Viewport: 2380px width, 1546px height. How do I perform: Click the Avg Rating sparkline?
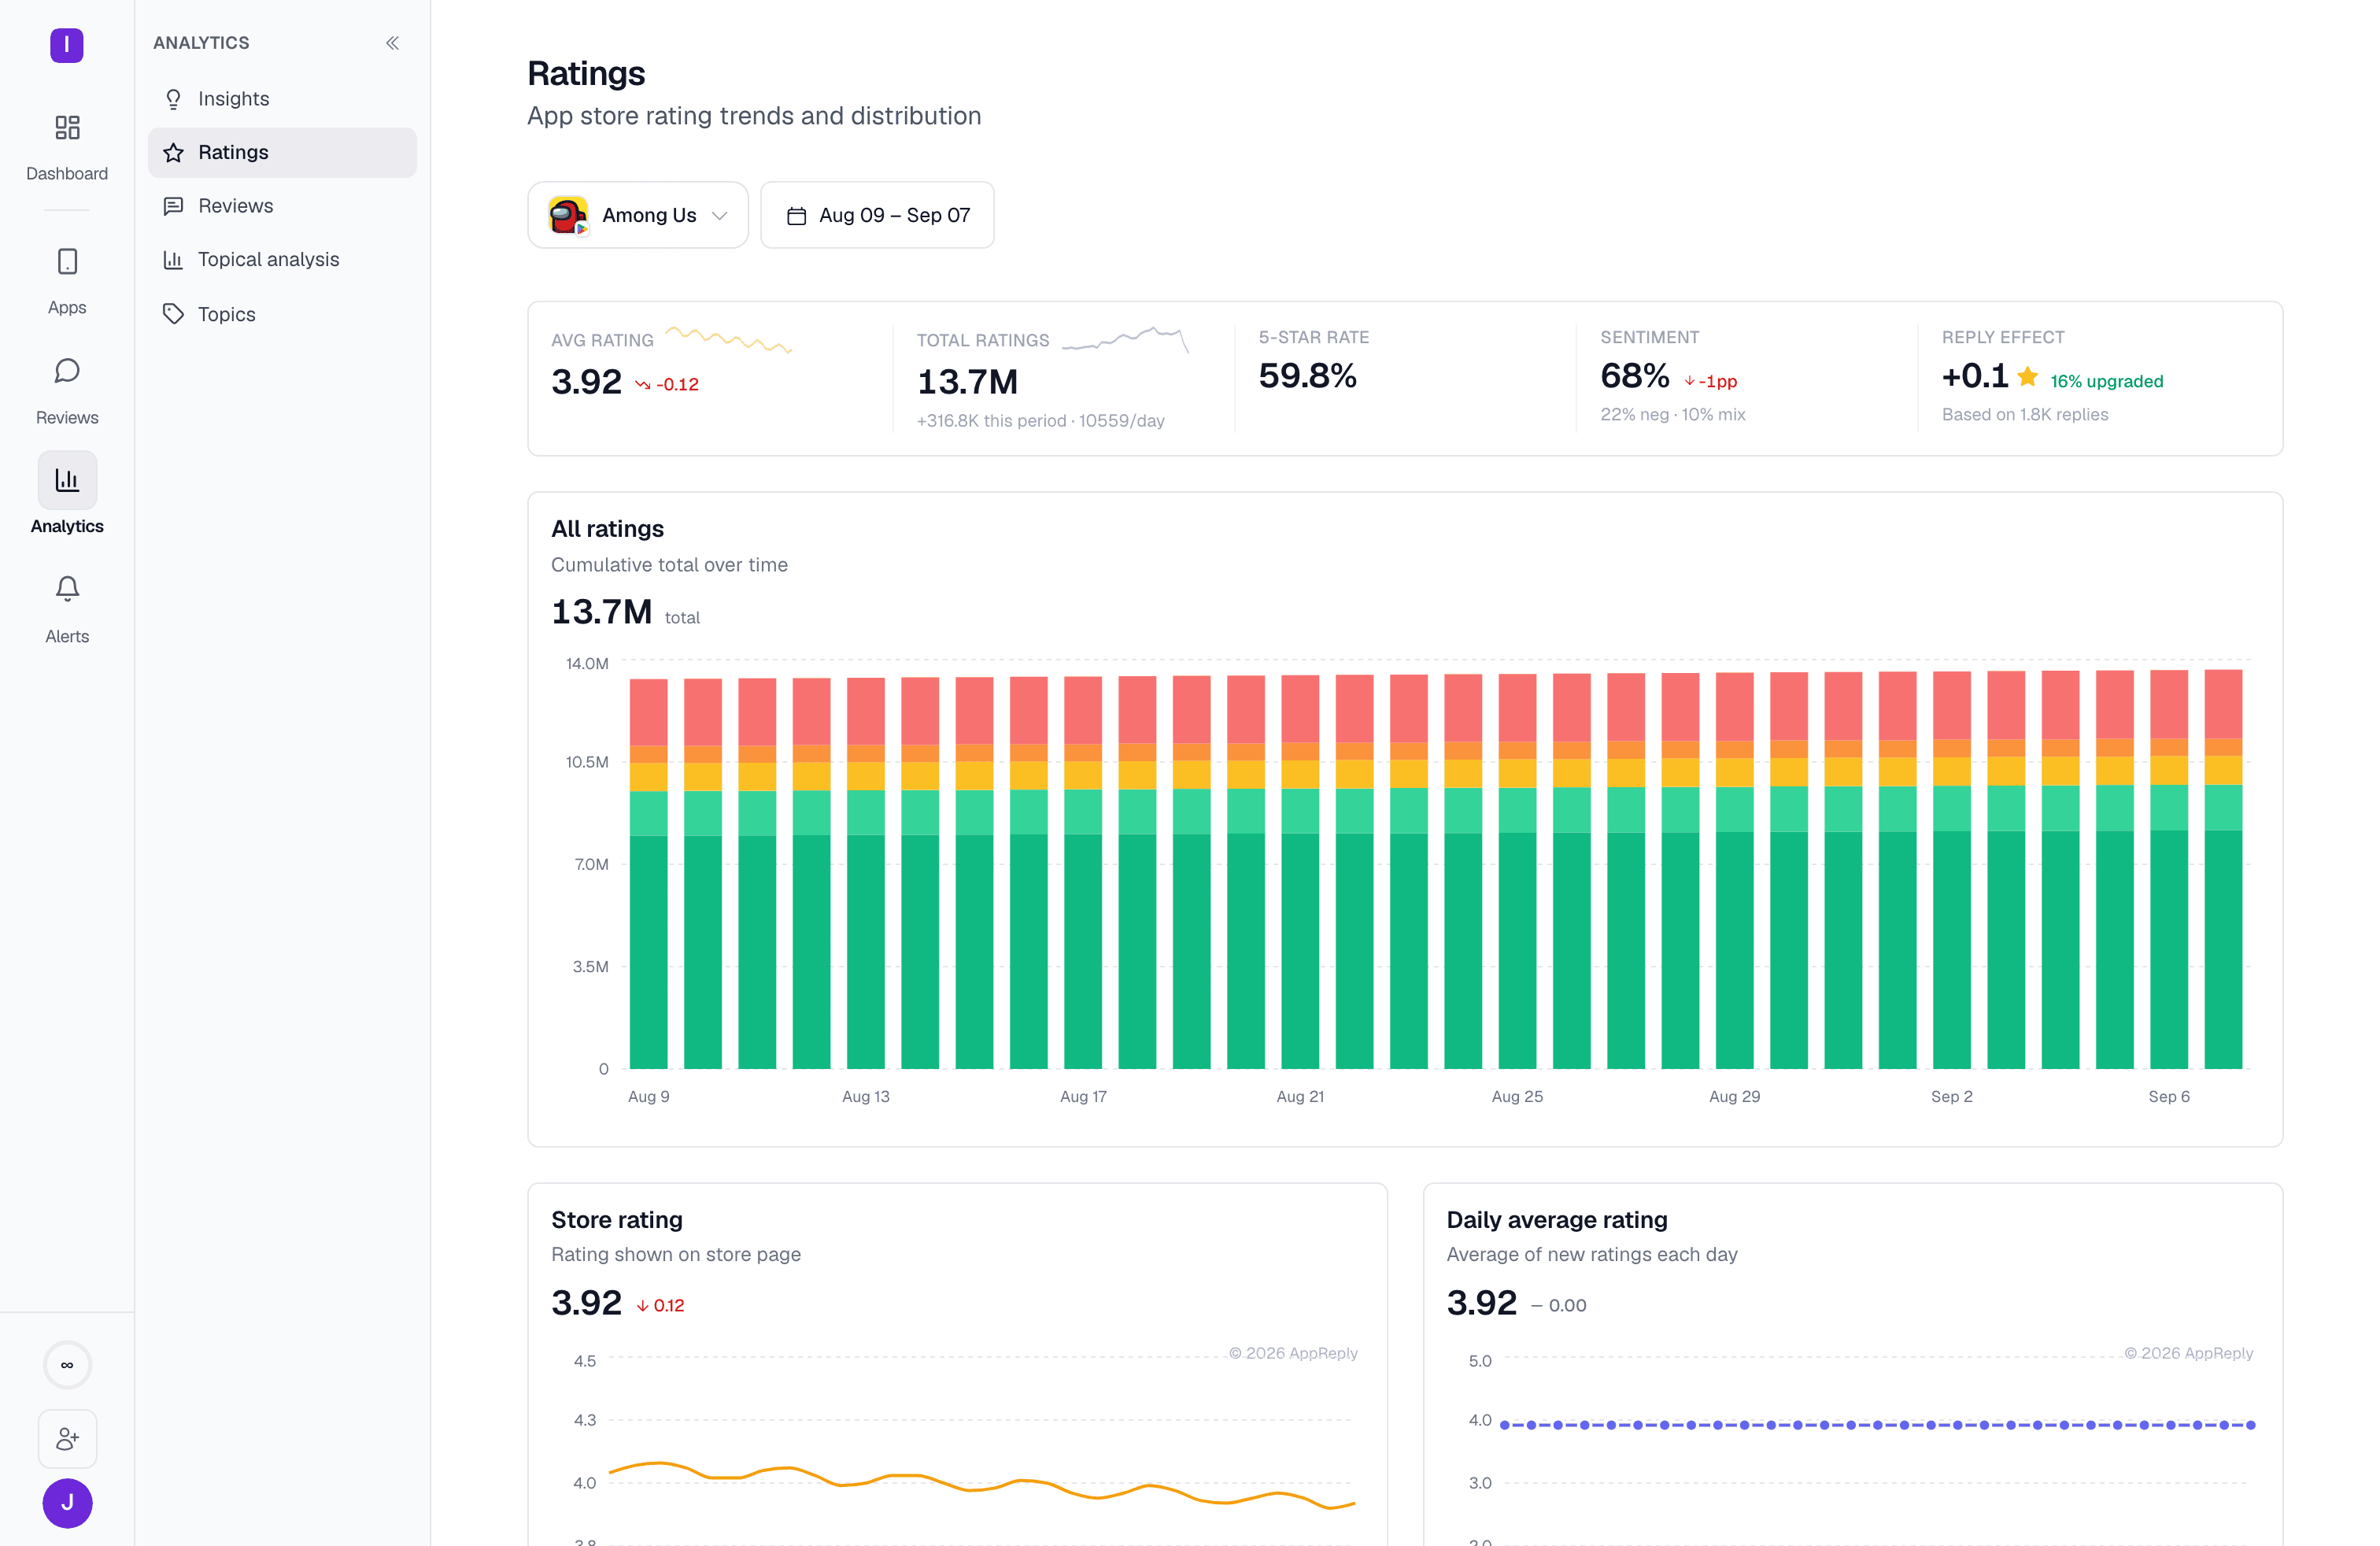pyautogui.click(x=729, y=340)
